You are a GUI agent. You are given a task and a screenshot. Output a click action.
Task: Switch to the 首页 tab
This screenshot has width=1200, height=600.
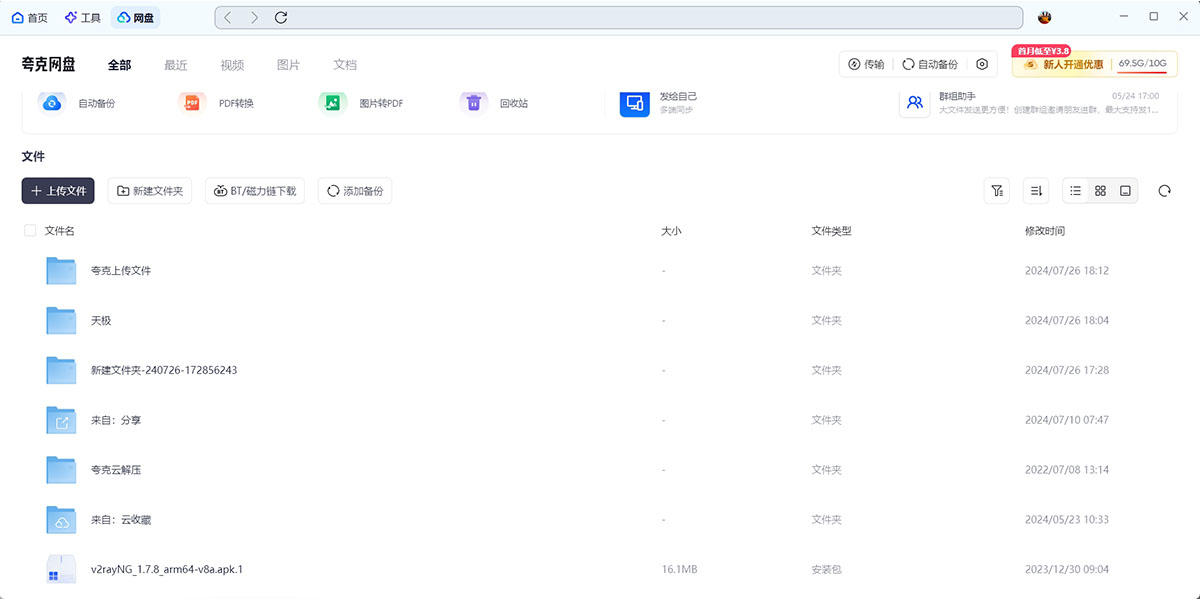[x=29, y=18]
